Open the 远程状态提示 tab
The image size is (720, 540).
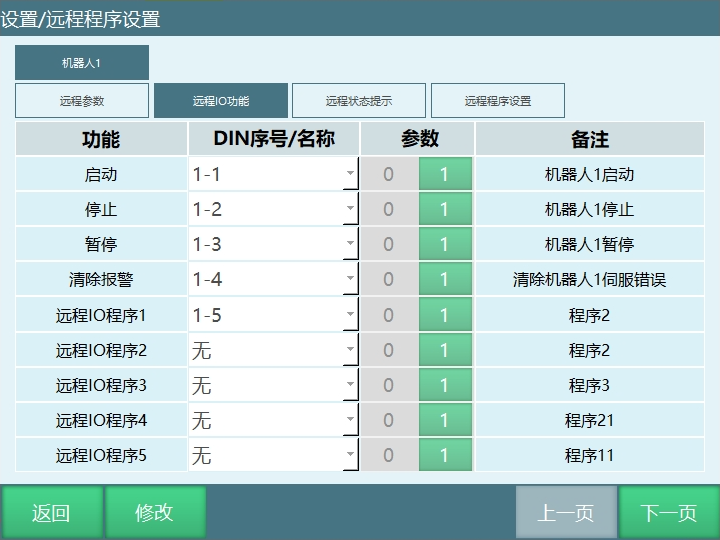(358, 101)
